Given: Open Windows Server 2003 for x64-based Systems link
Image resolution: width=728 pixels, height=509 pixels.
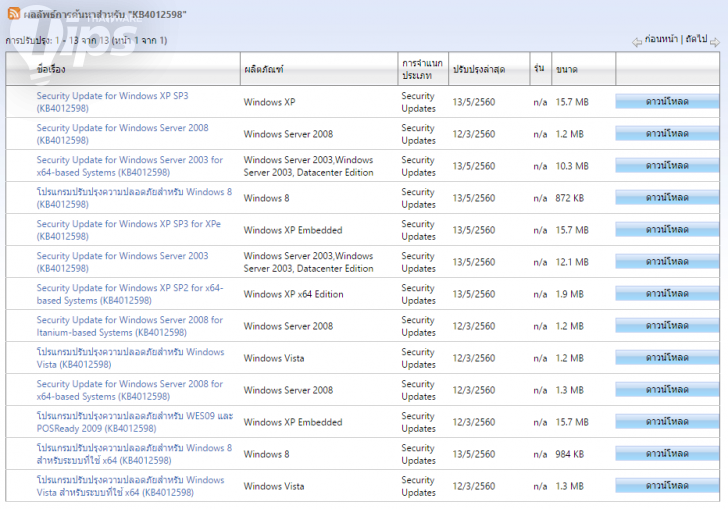Looking at the screenshot, I should 130,166.
